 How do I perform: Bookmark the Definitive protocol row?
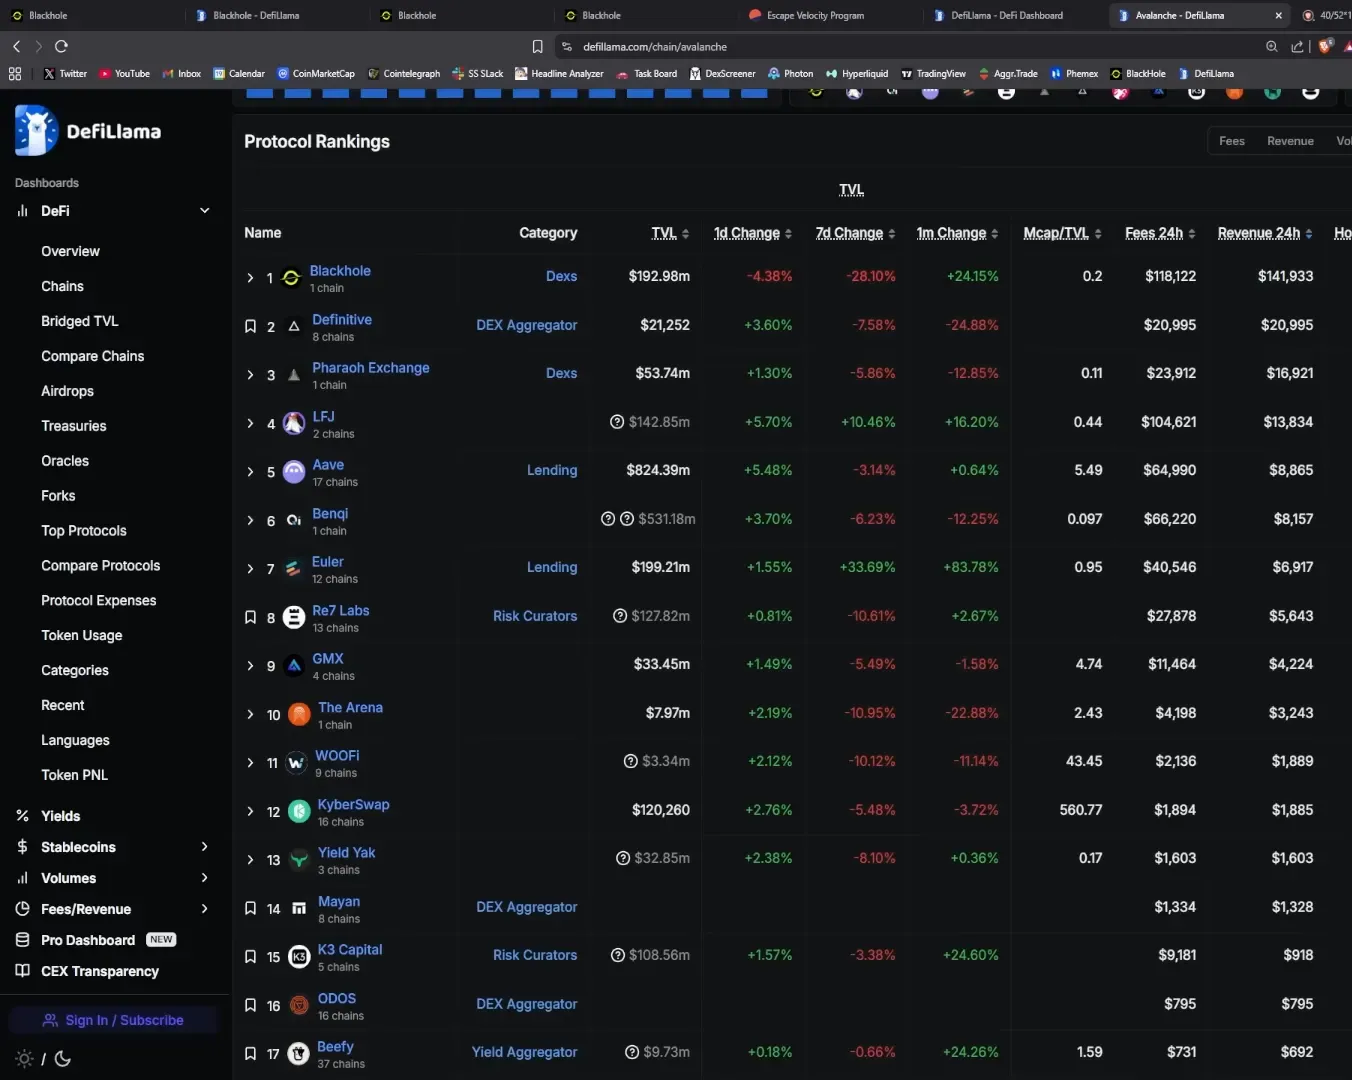[x=251, y=326]
